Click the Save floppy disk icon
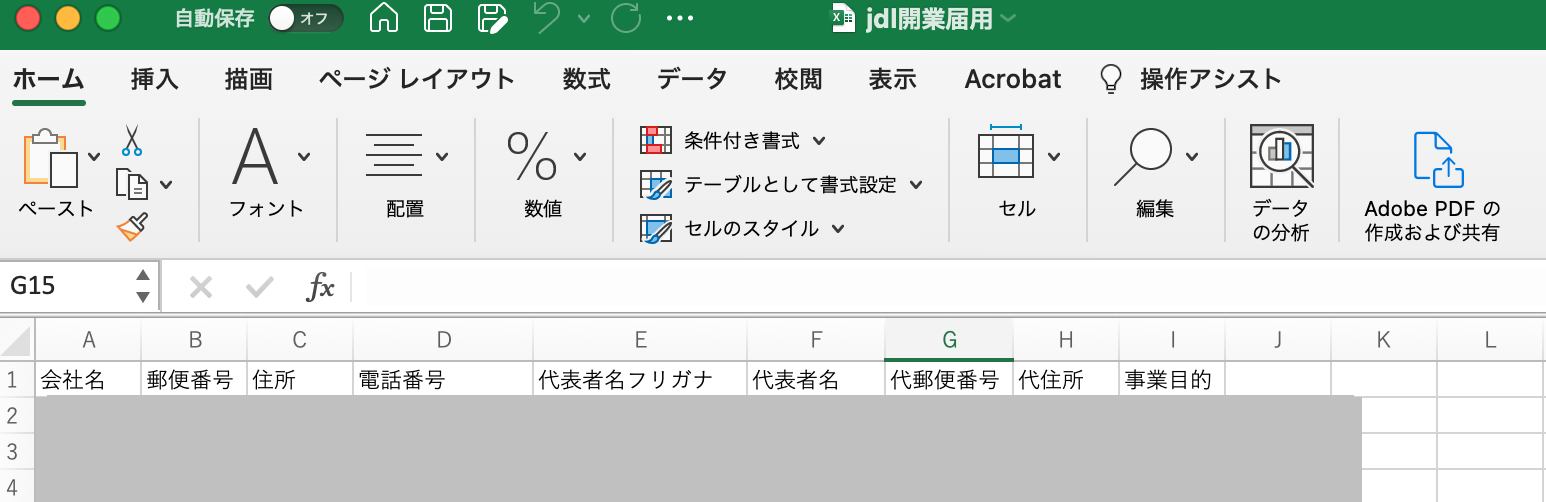Viewport: 1546px width, 502px height. [x=437, y=18]
